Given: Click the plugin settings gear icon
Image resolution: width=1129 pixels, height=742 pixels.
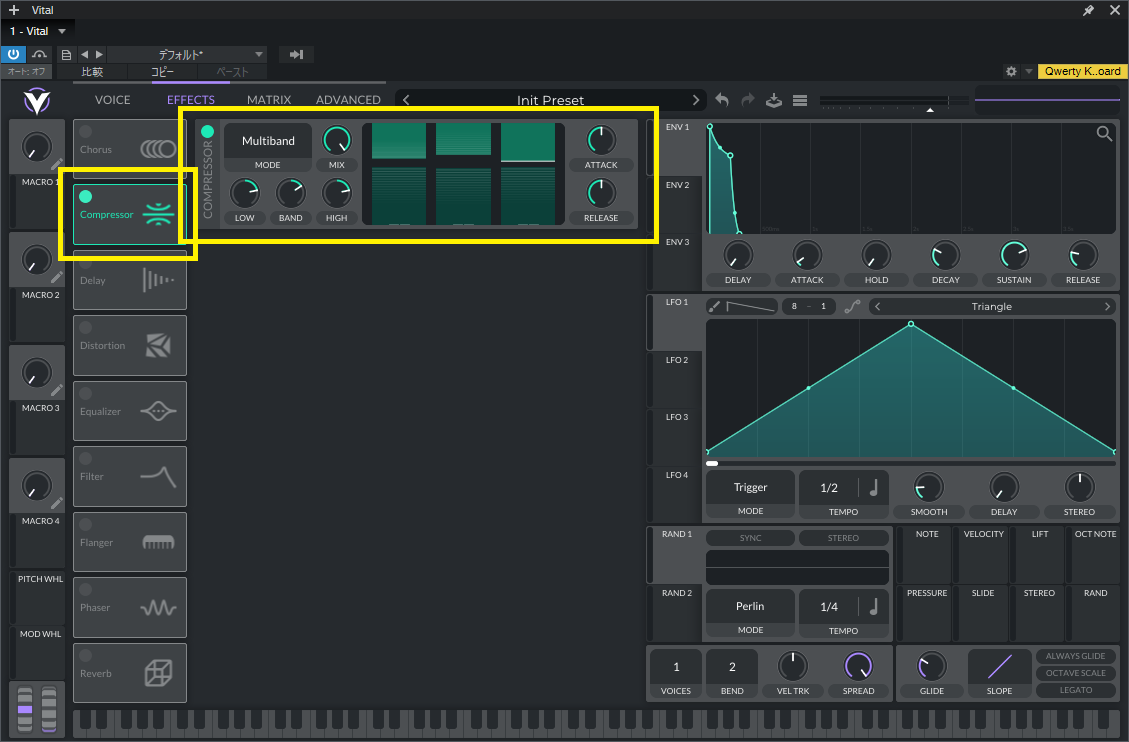Looking at the screenshot, I should point(1011,71).
